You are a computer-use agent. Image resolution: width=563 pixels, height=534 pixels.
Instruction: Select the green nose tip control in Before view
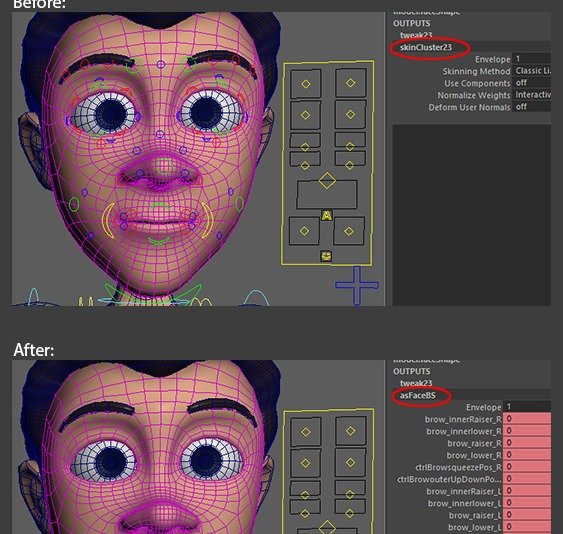click(165, 166)
